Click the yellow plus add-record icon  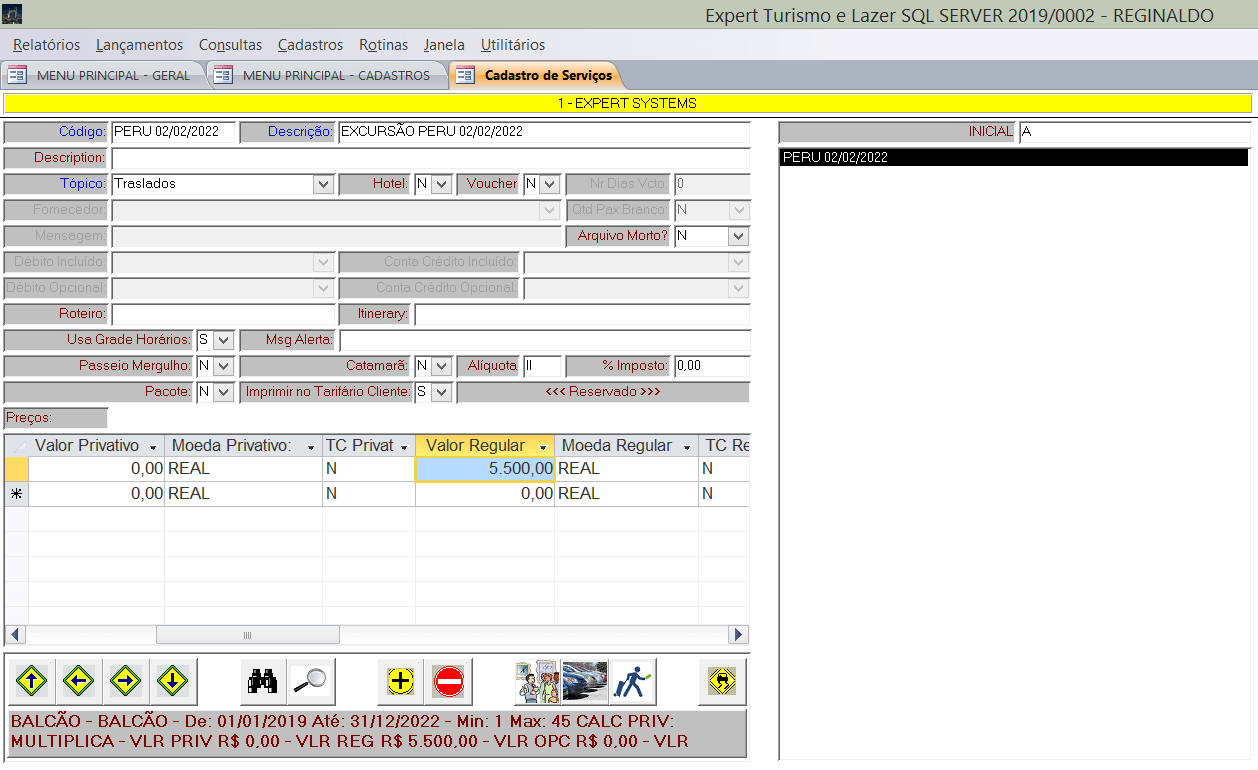(x=400, y=682)
